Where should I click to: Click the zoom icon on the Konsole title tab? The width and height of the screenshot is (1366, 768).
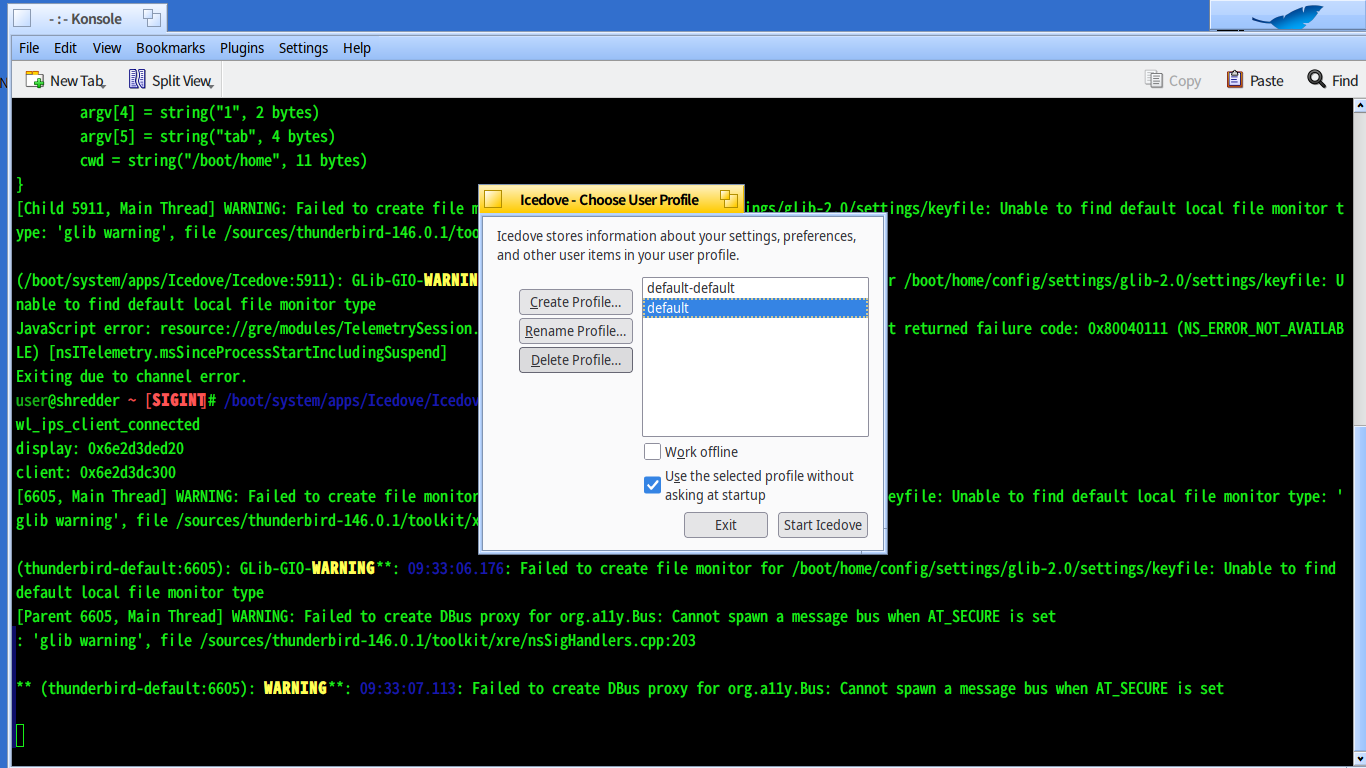[x=151, y=18]
